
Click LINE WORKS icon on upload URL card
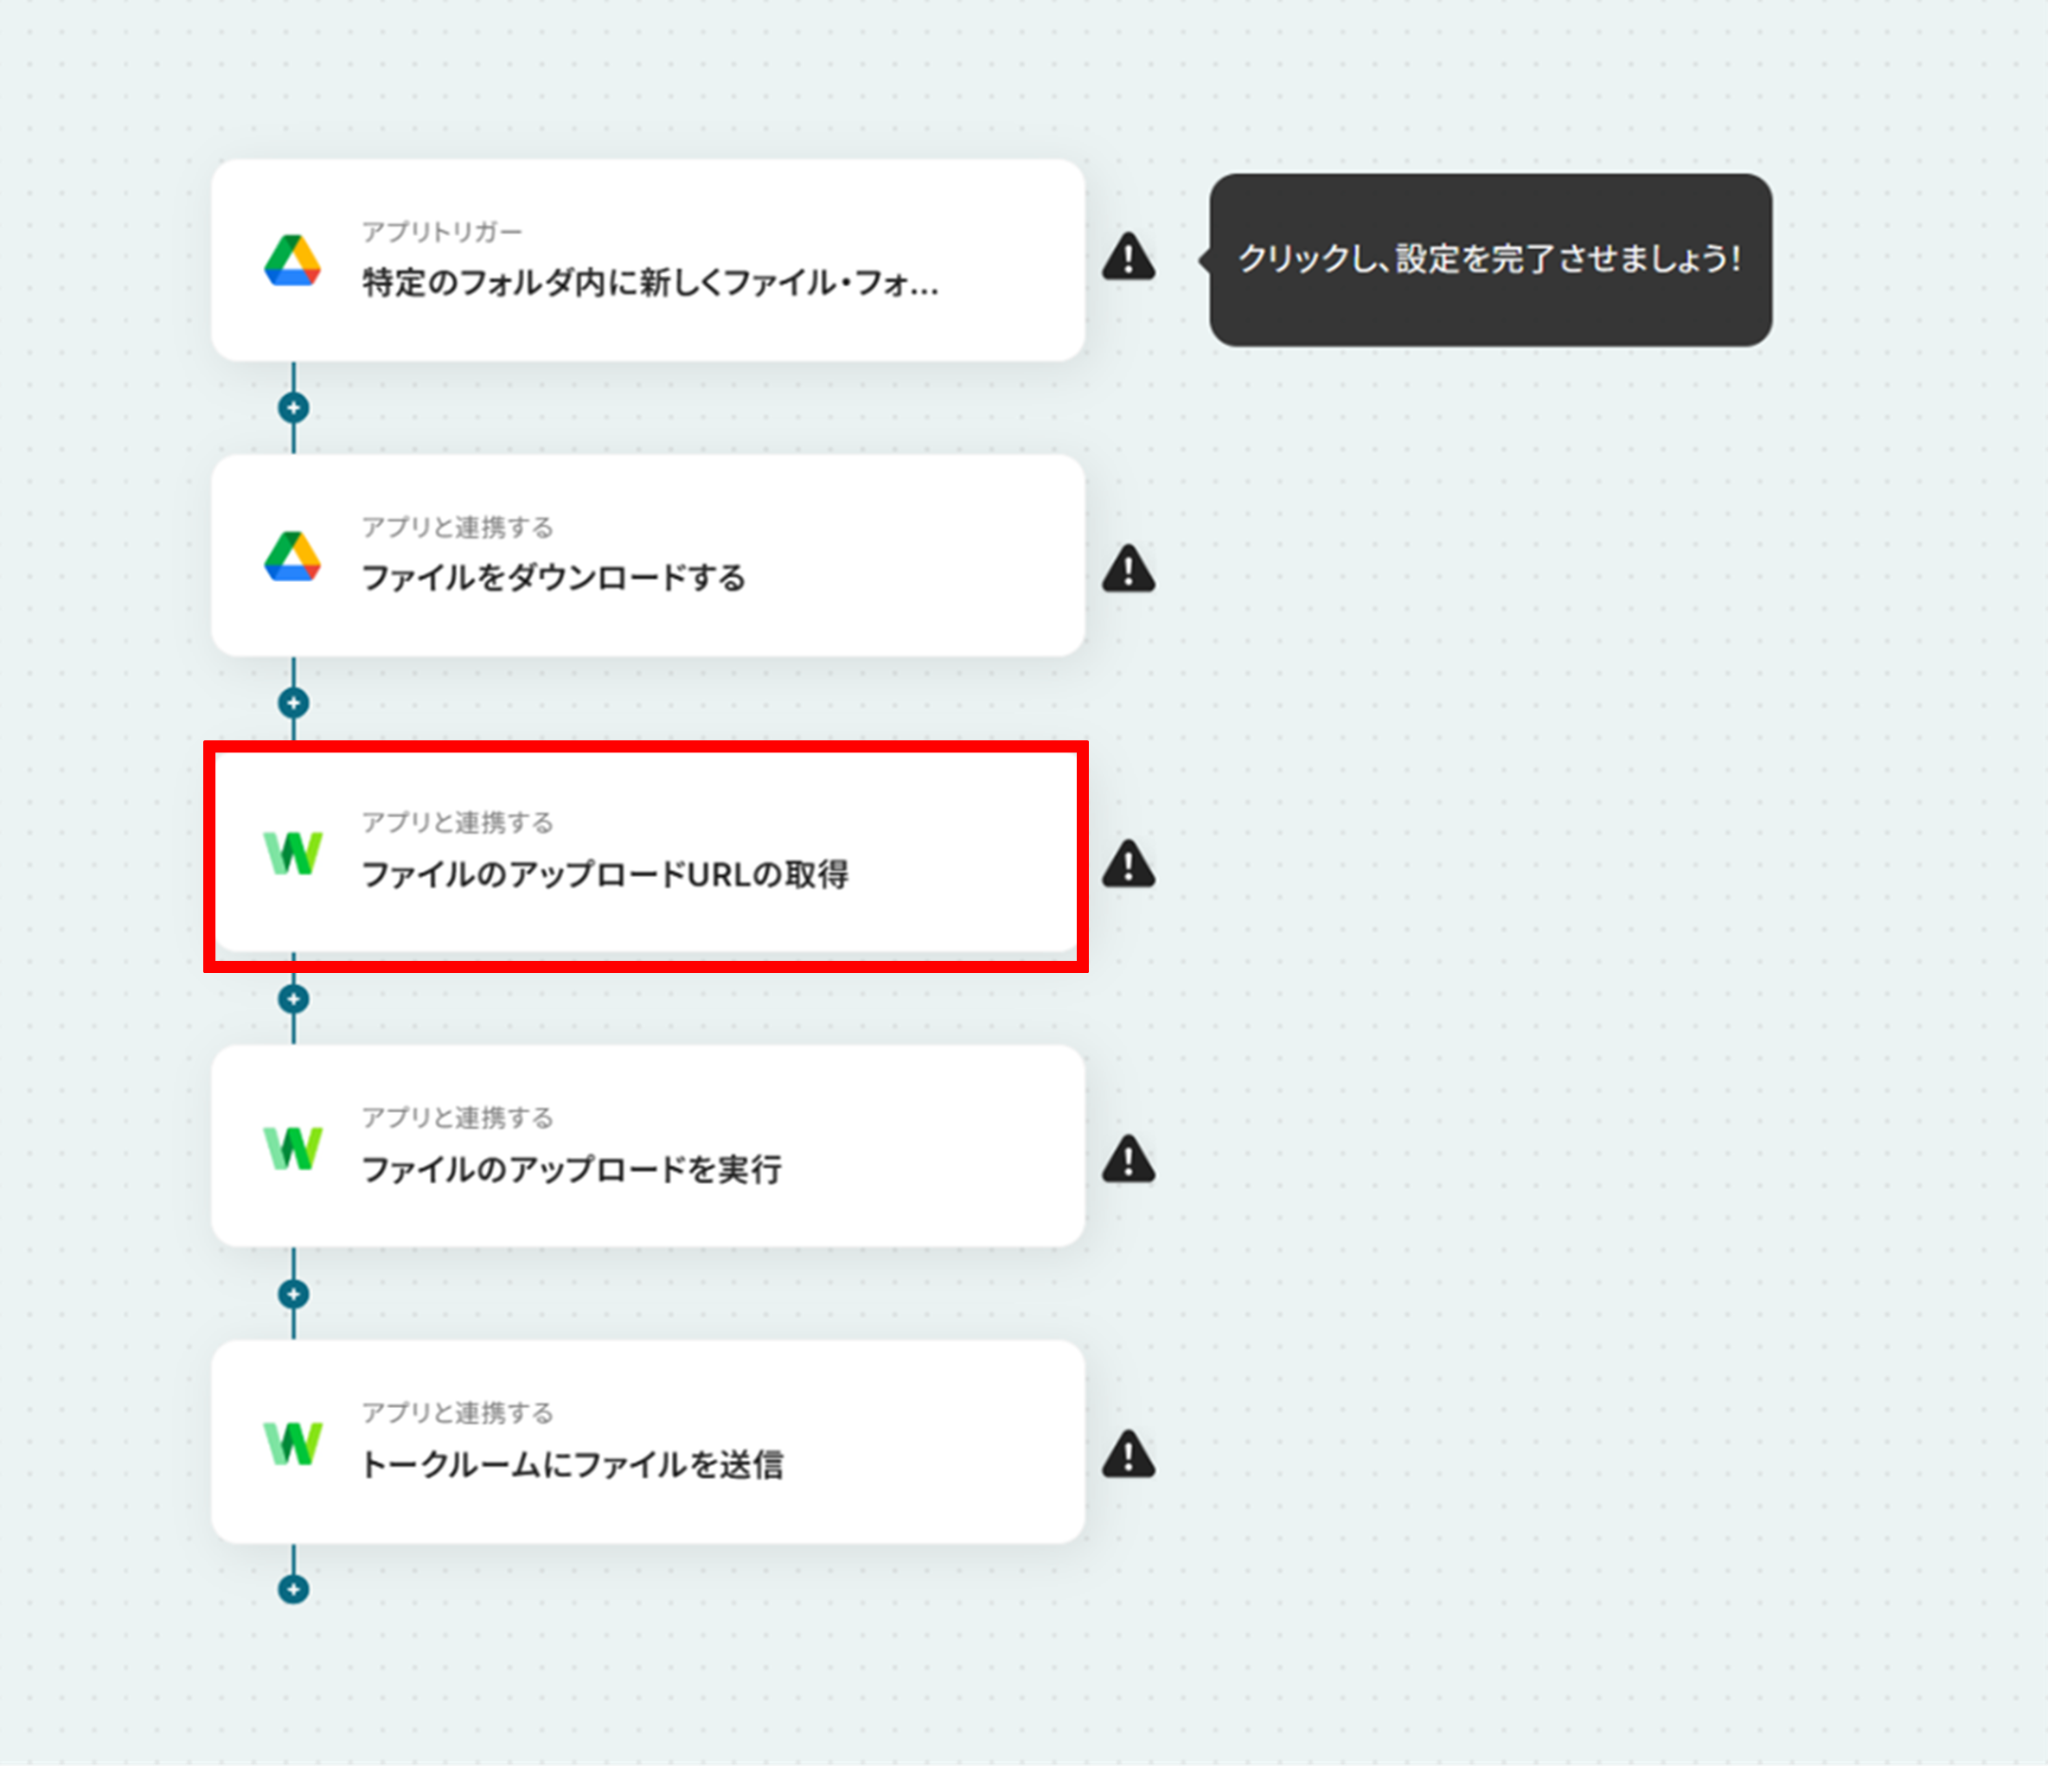[292, 853]
